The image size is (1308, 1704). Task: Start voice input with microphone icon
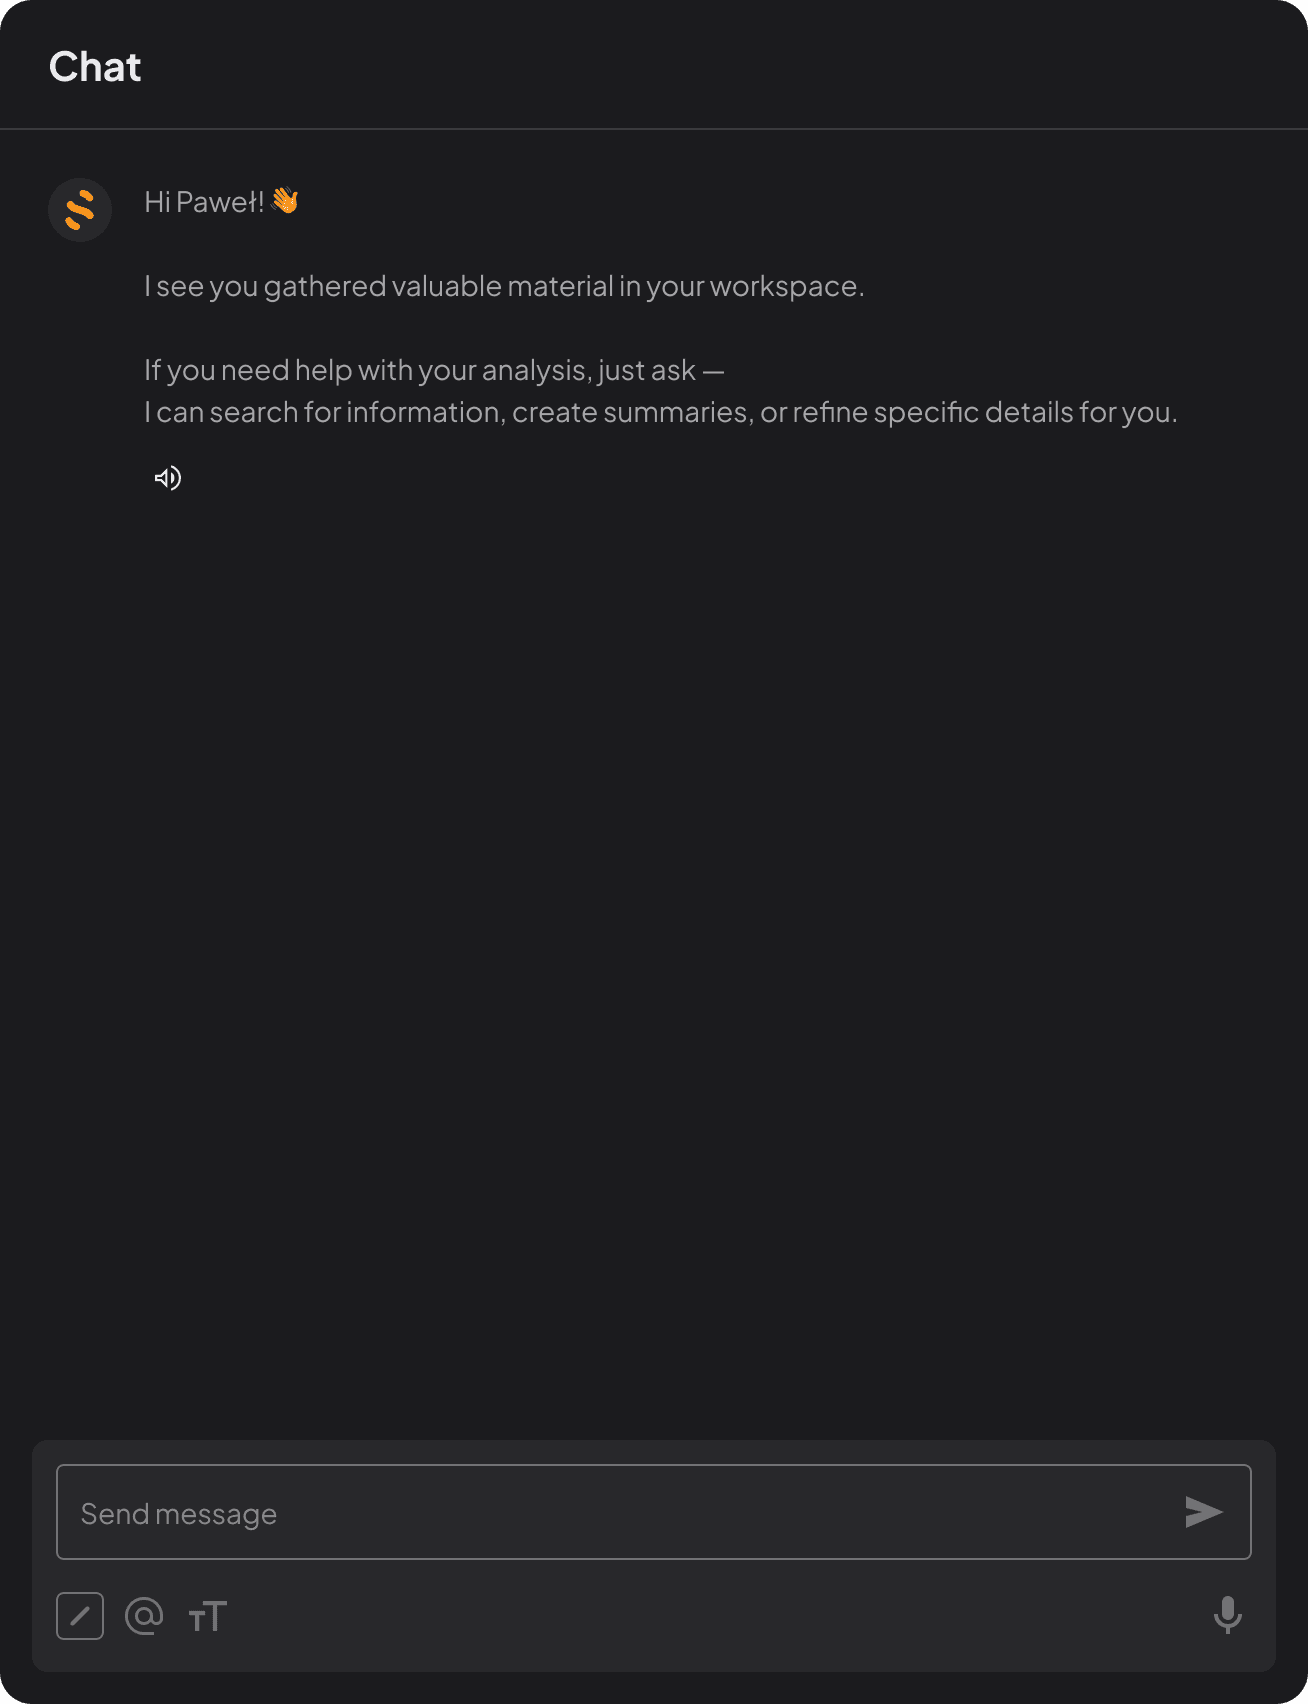tap(1228, 1615)
